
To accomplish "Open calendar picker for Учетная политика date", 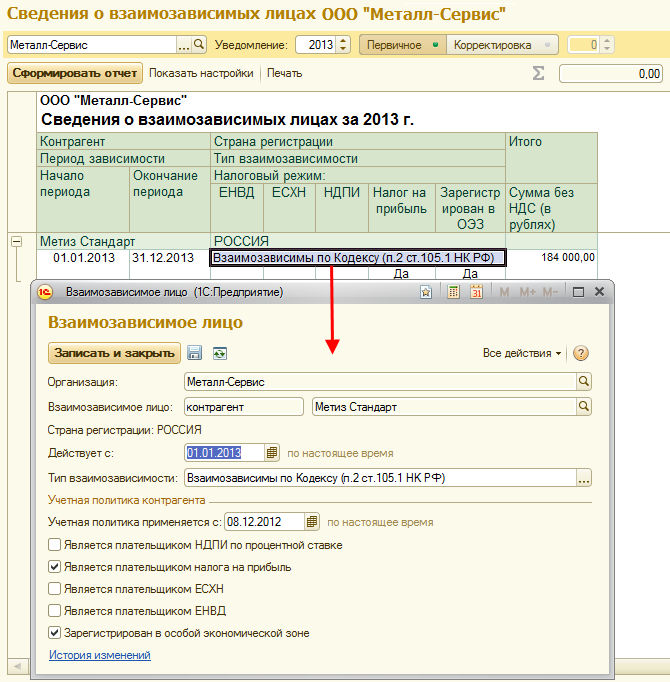I will point(312,522).
